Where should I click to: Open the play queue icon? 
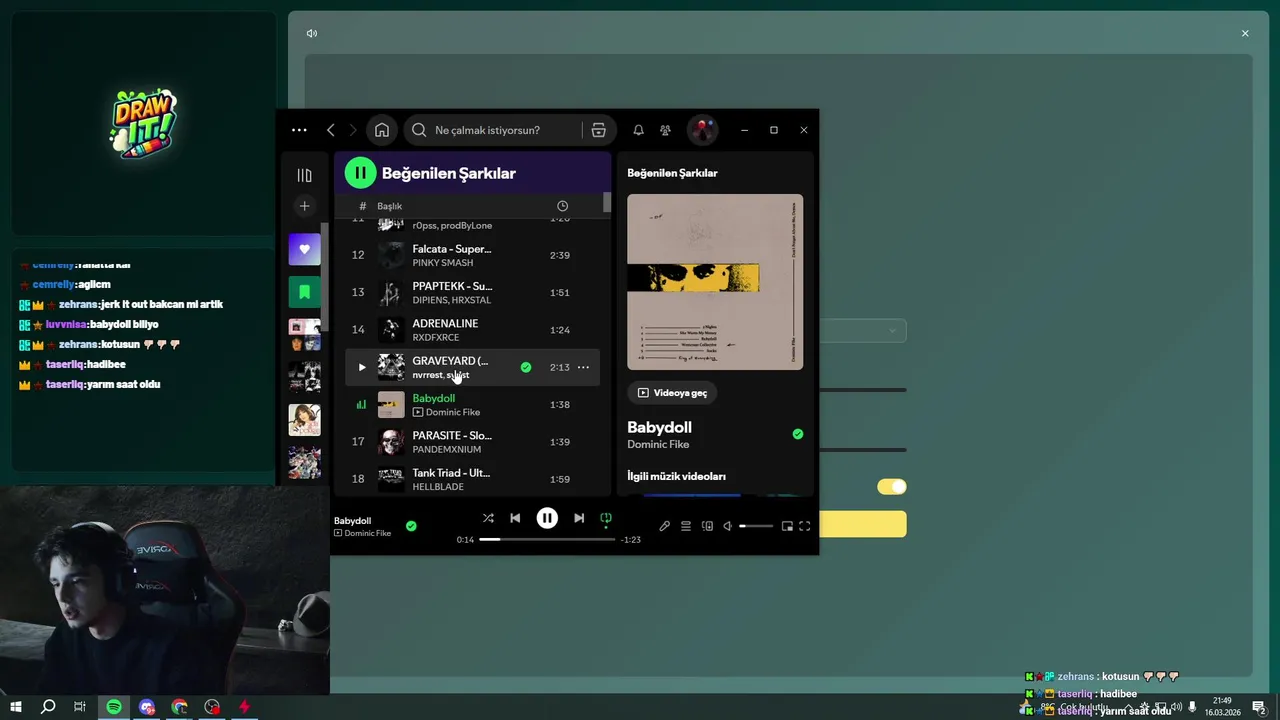[686, 526]
